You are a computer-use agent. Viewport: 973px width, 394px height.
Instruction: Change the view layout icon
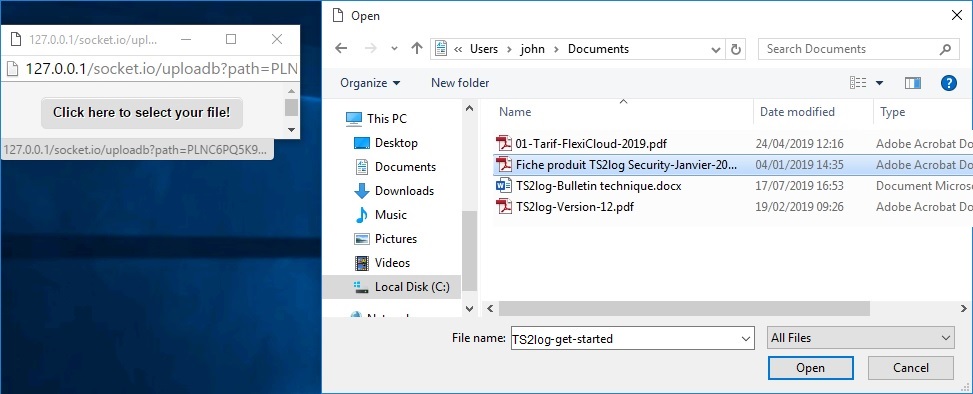click(x=858, y=83)
